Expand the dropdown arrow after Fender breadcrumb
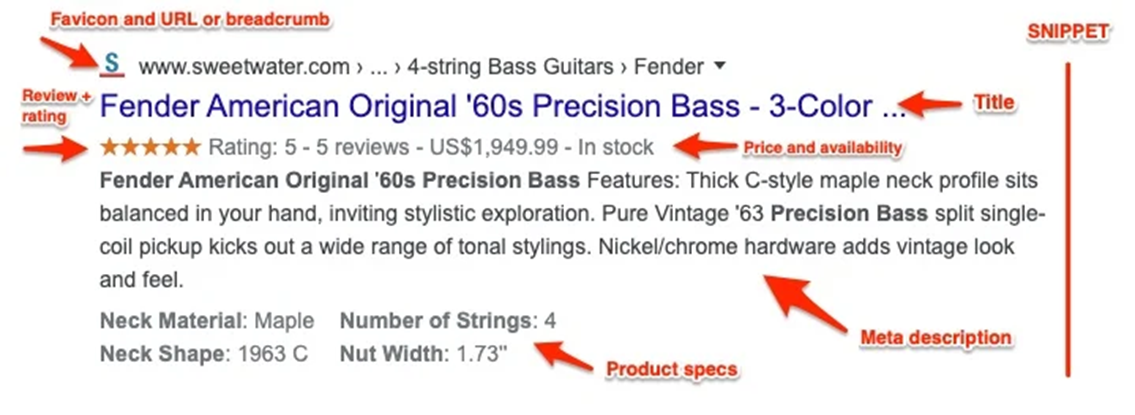This screenshot has height=415, width=1135. [x=720, y=67]
